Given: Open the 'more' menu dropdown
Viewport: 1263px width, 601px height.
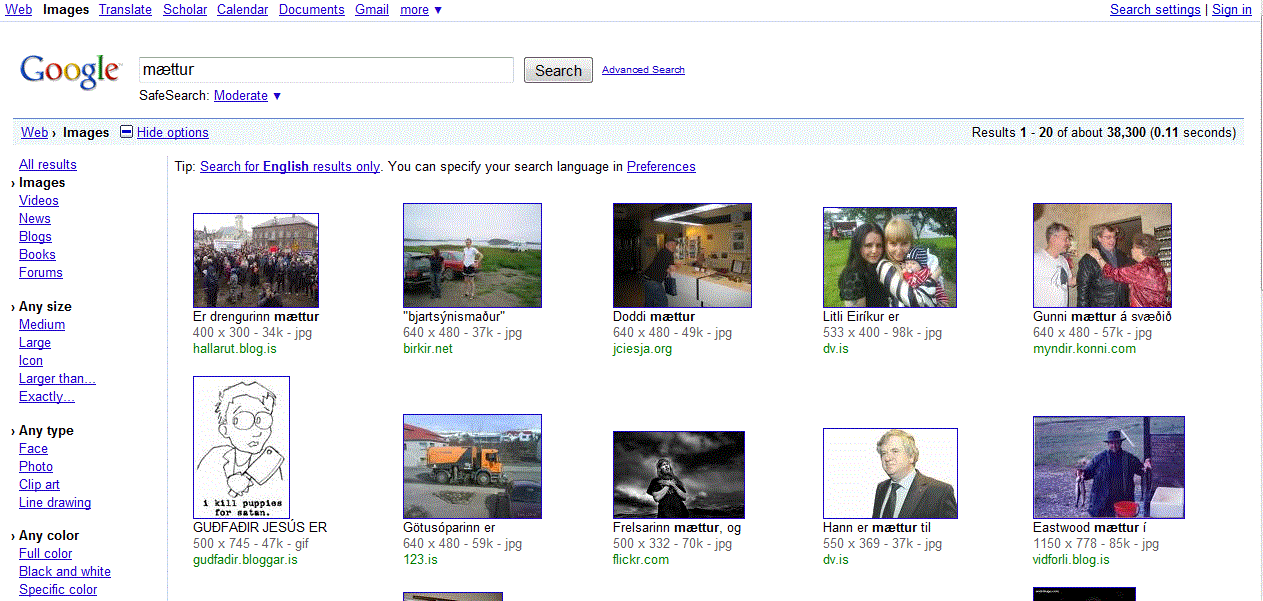Looking at the screenshot, I should [x=421, y=10].
